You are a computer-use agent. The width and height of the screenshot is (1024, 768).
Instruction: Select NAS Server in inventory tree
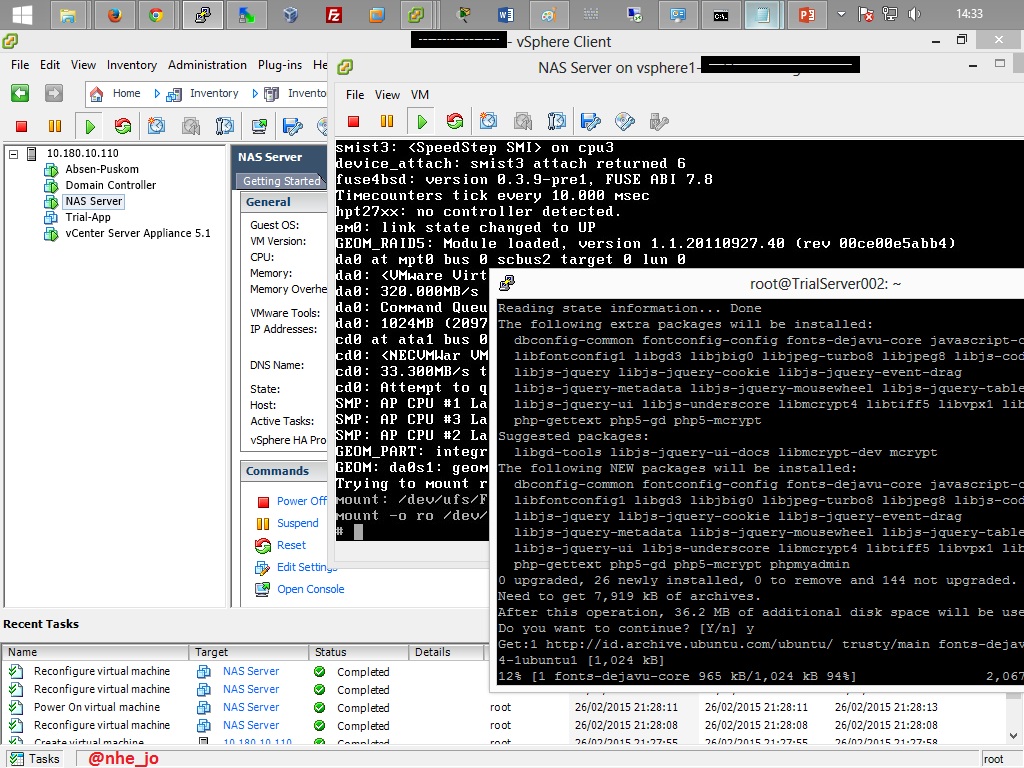[x=93, y=201]
